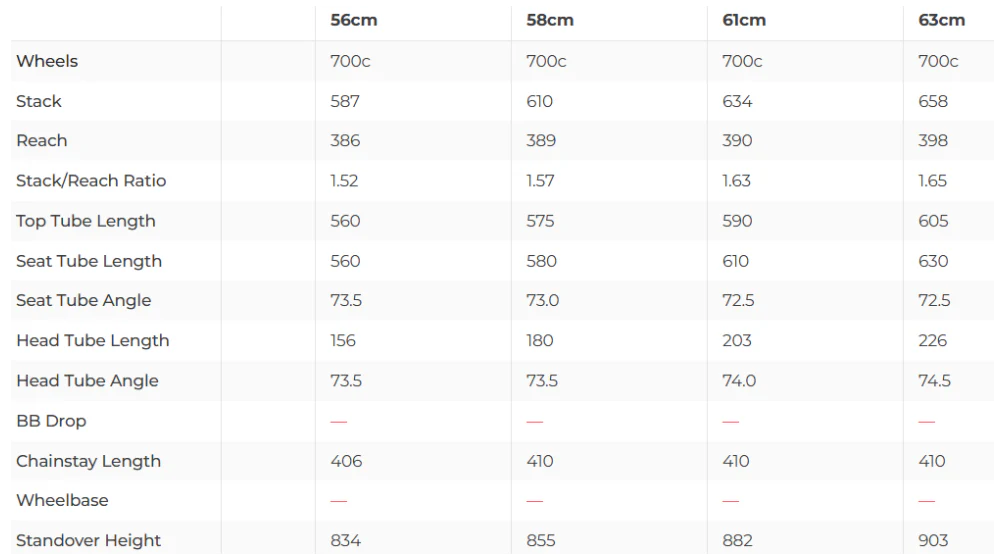Image resolution: width=994 pixels, height=559 pixels.
Task: Click the Chainstay Length row label
Action: (x=88, y=461)
